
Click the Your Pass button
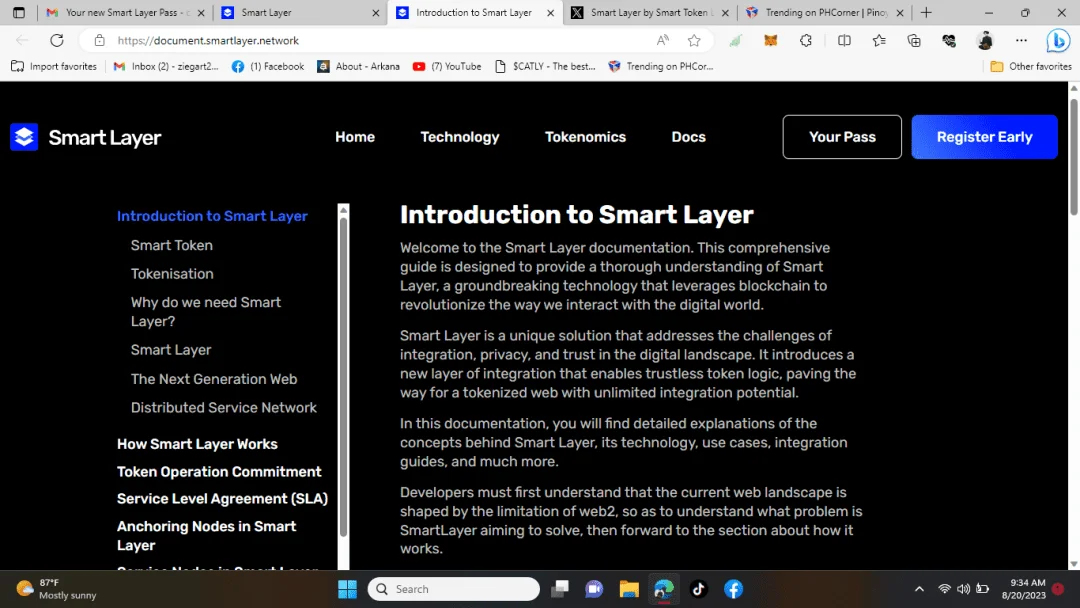coord(842,137)
